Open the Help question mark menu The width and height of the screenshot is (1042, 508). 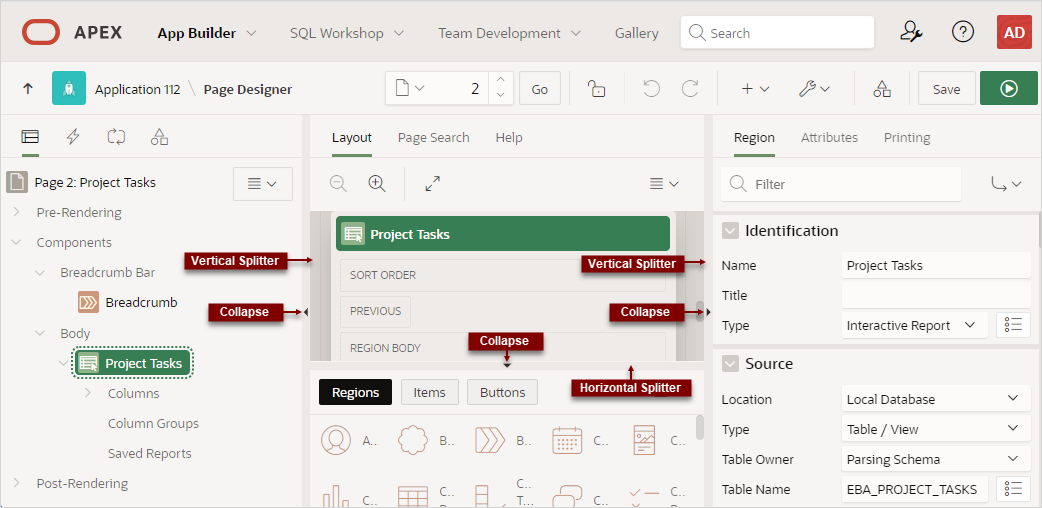click(x=962, y=32)
